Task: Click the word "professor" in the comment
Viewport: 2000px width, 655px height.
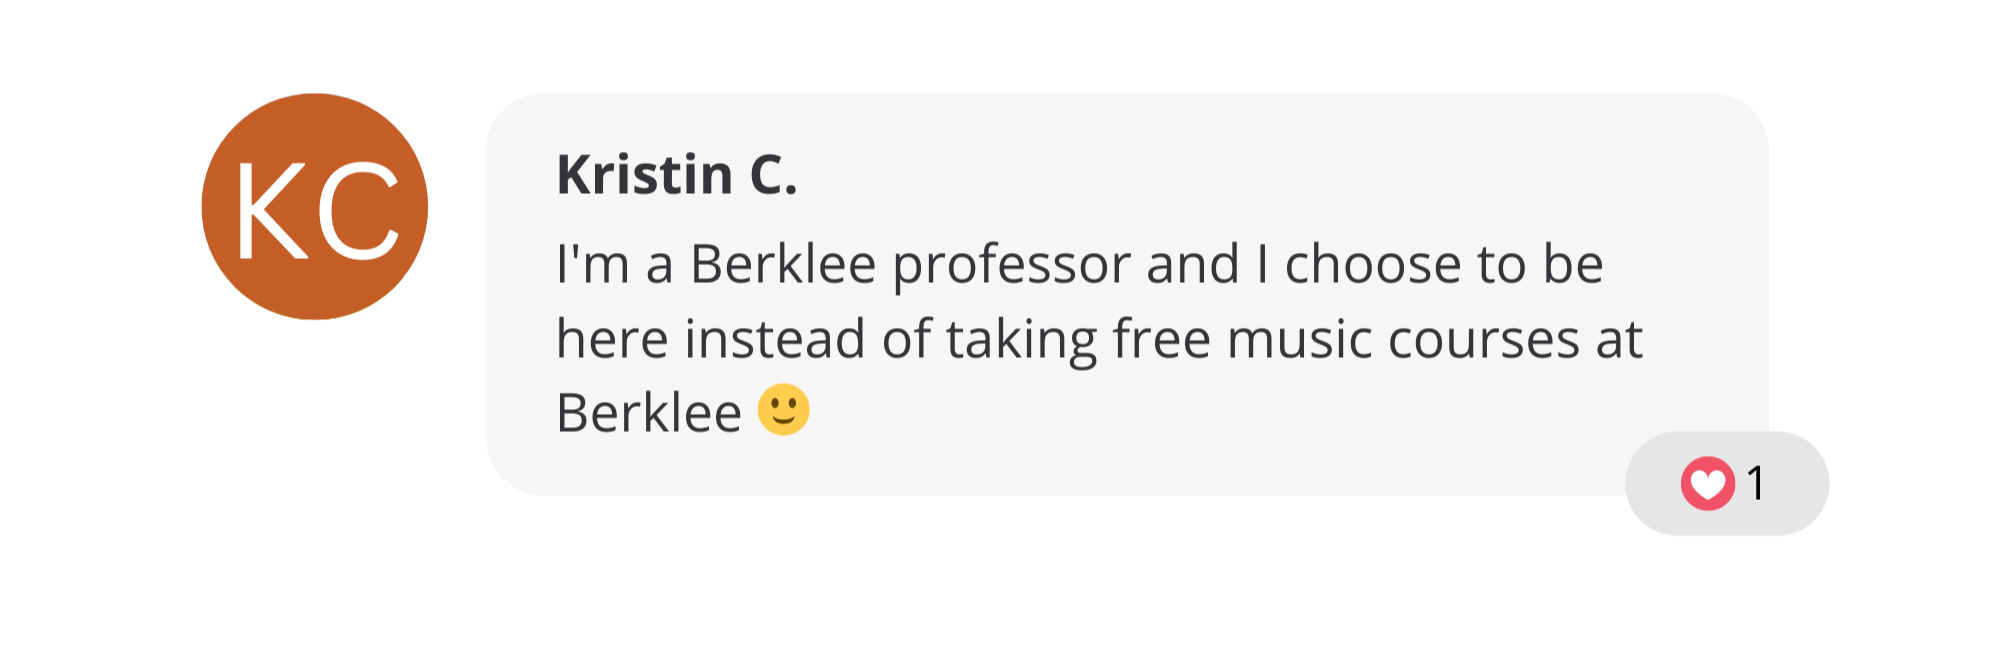Action: pyautogui.click(x=1010, y=266)
